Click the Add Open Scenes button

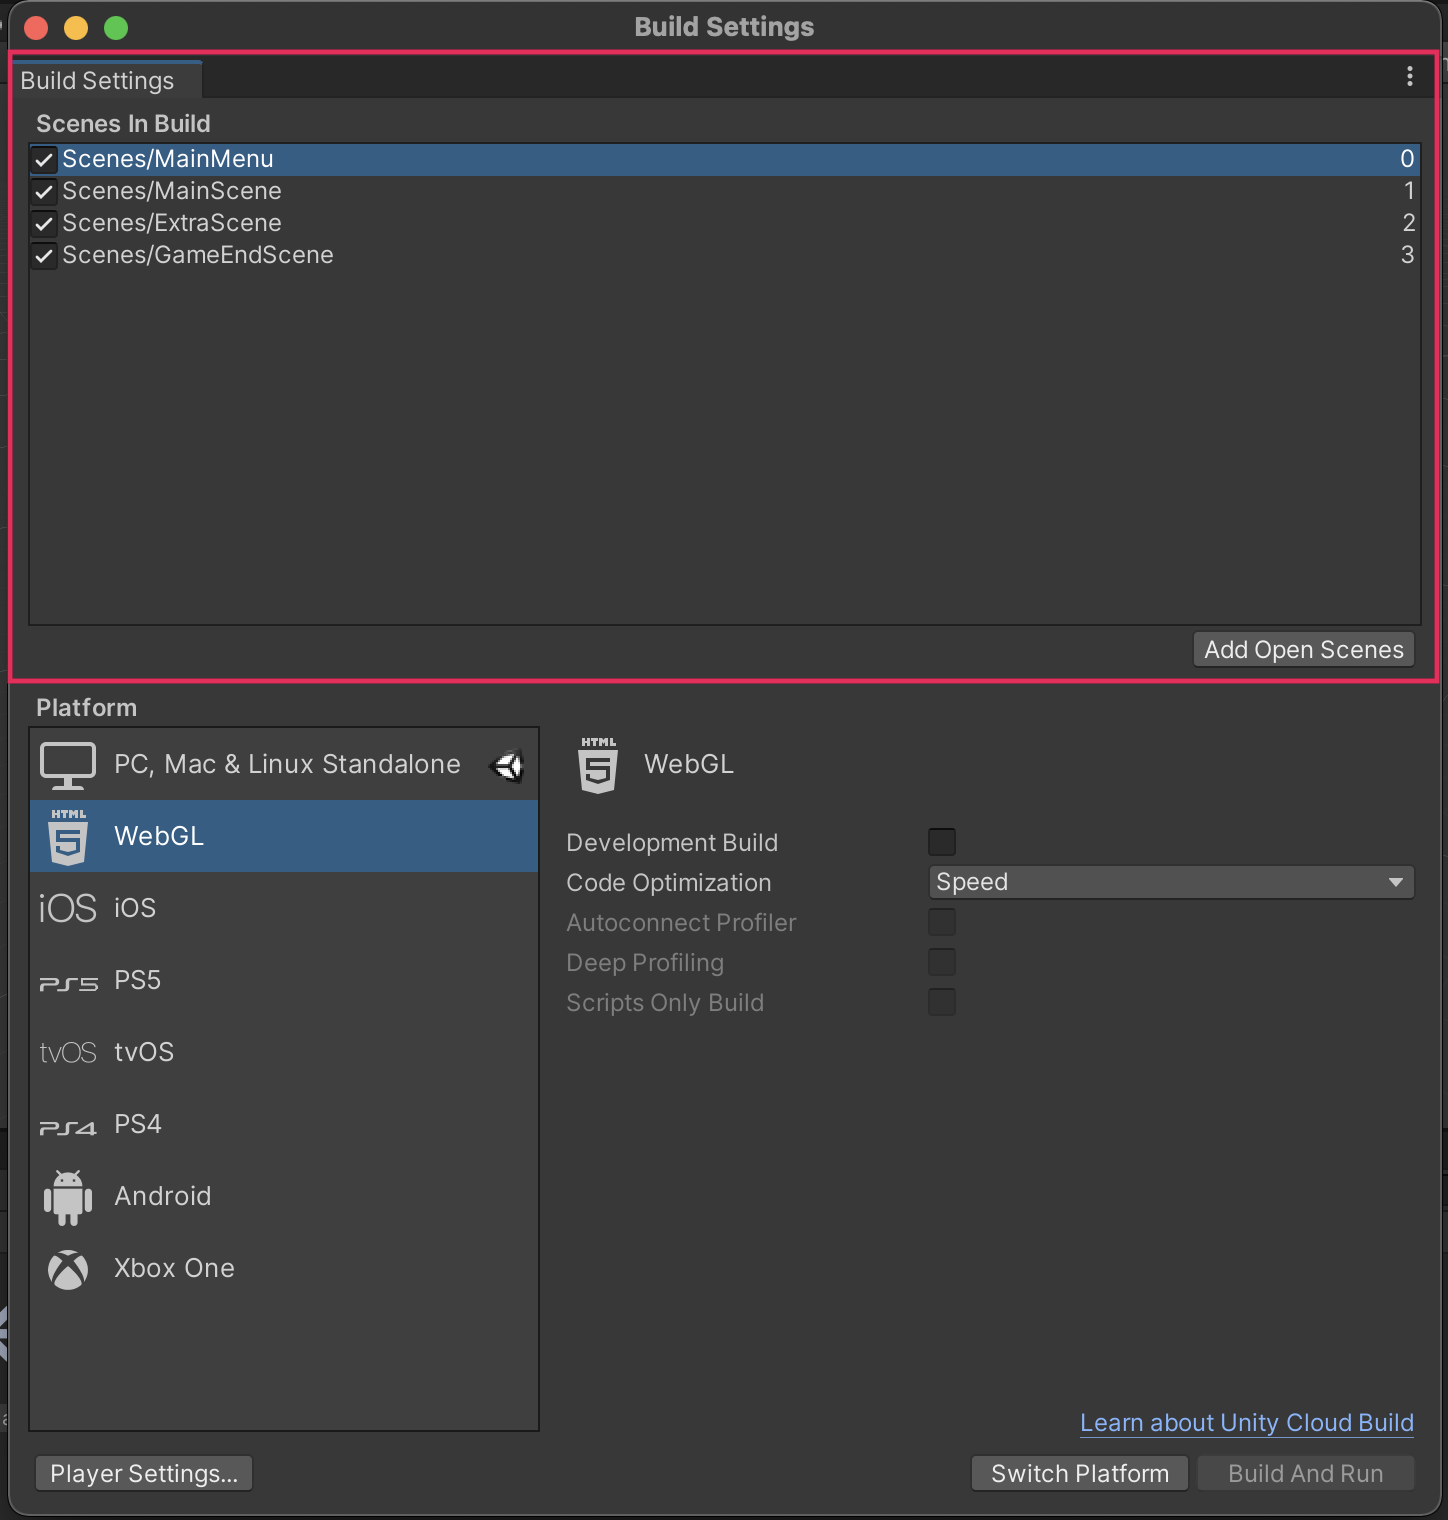pos(1304,650)
